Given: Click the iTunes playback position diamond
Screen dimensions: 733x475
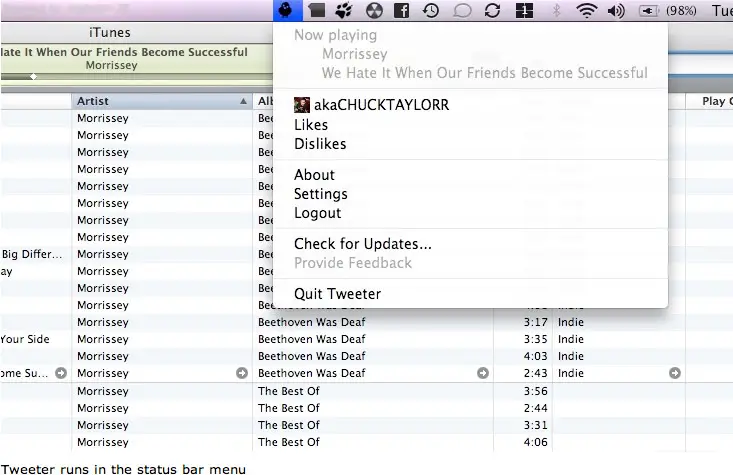Looking at the screenshot, I should pos(34,76).
